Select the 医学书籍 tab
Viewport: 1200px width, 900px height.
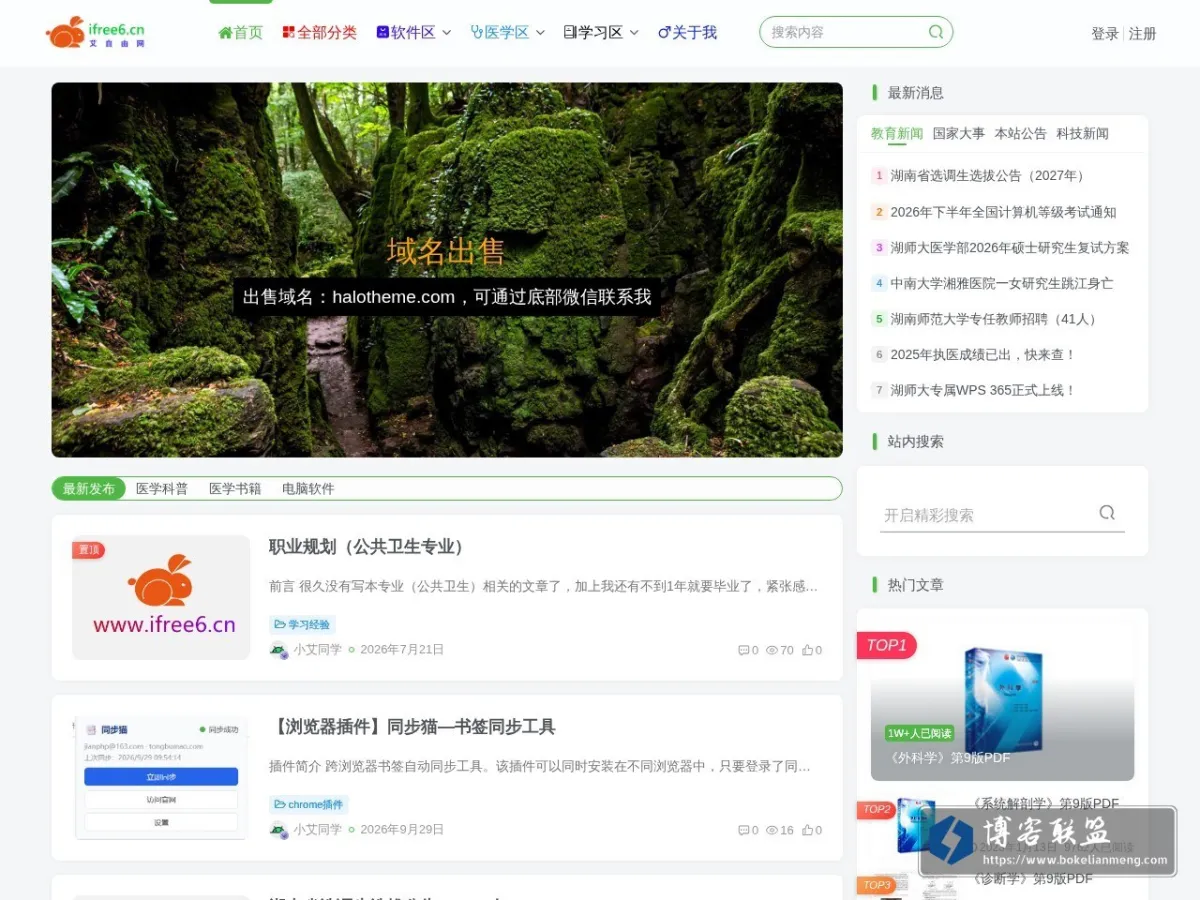pyautogui.click(x=235, y=489)
